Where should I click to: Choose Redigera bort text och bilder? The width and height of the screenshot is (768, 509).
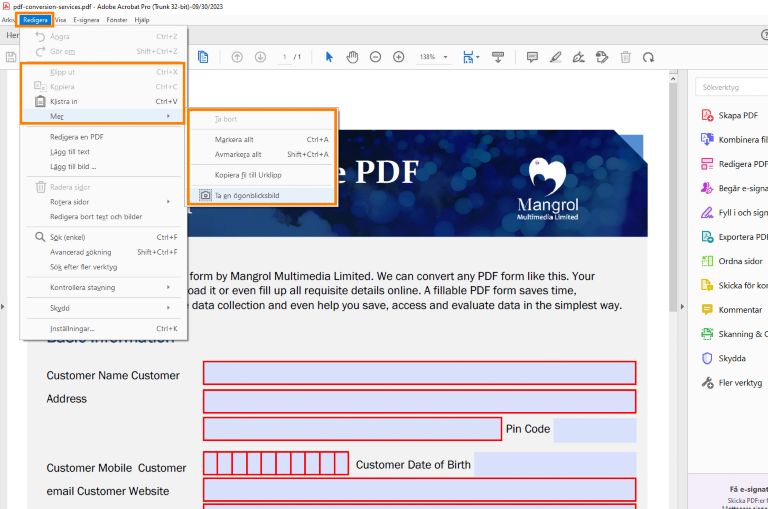pyautogui.click(x=103, y=217)
